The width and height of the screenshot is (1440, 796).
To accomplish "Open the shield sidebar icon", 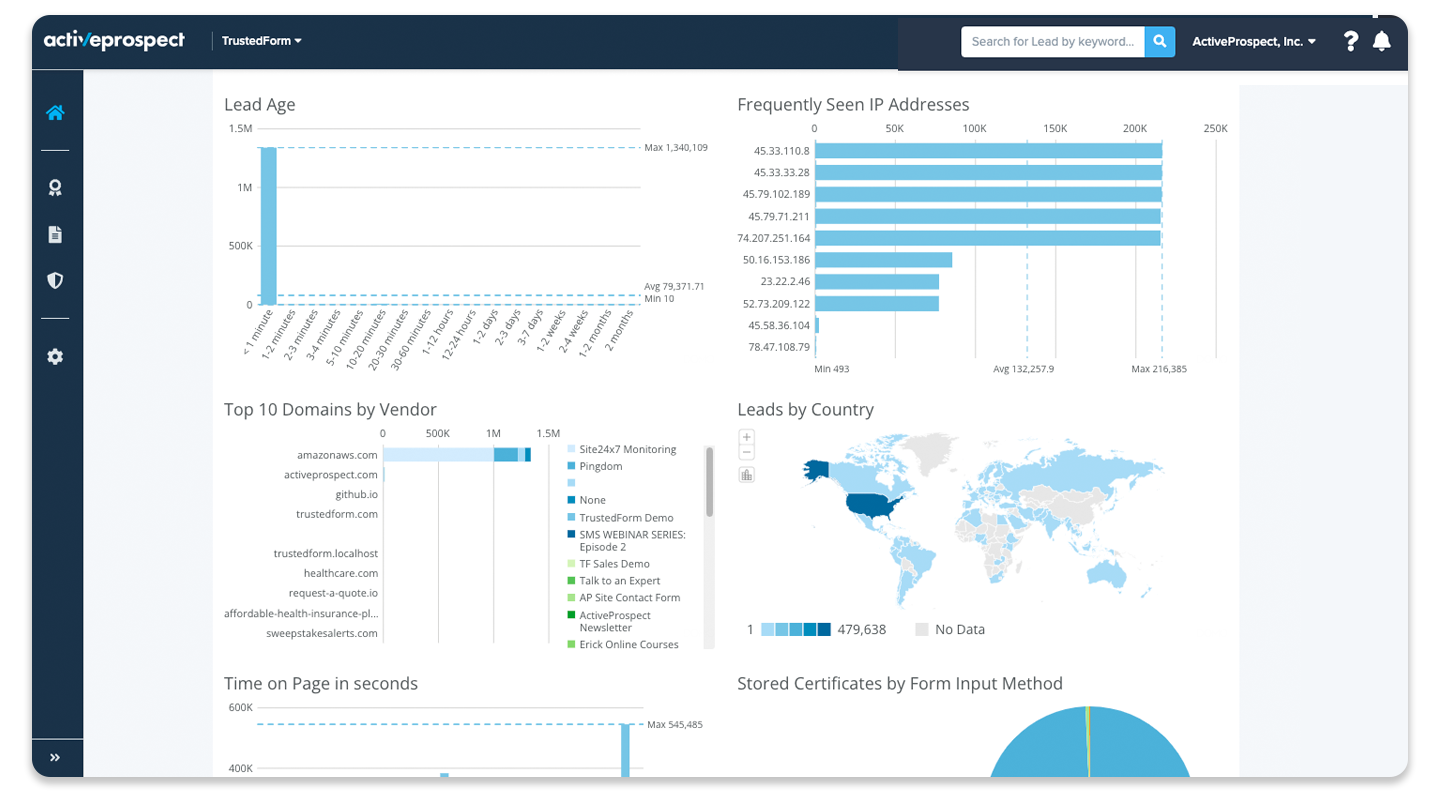I will click(55, 281).
